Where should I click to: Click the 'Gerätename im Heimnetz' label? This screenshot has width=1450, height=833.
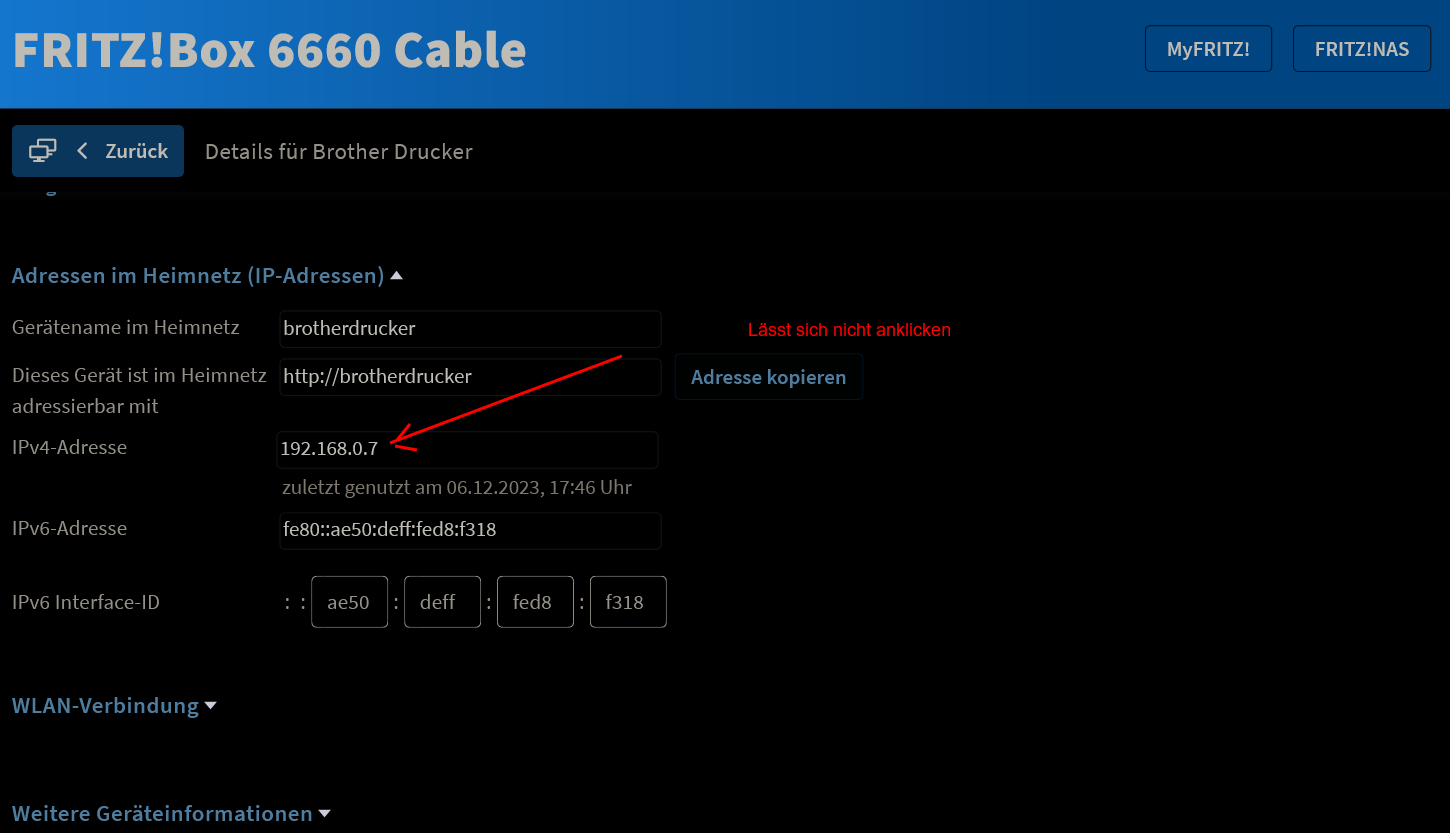pyautogui.click(x=126, y=327)
